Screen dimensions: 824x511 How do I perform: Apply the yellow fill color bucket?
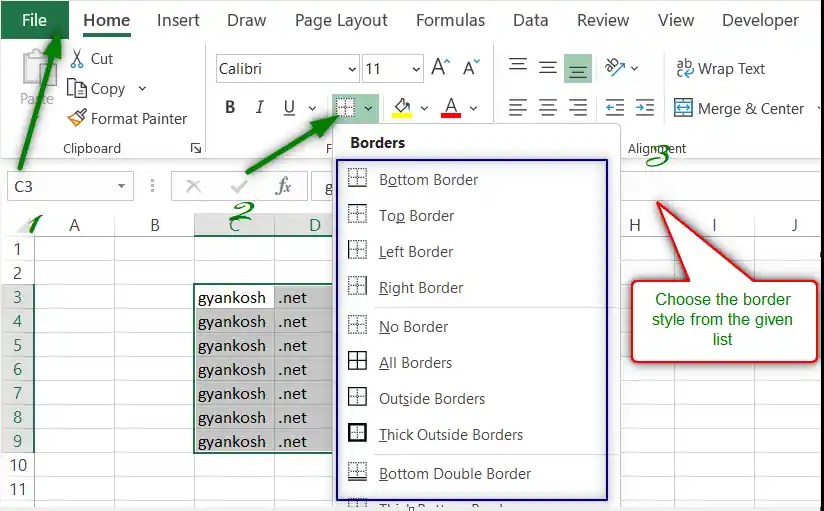click(x=402, y=107)
